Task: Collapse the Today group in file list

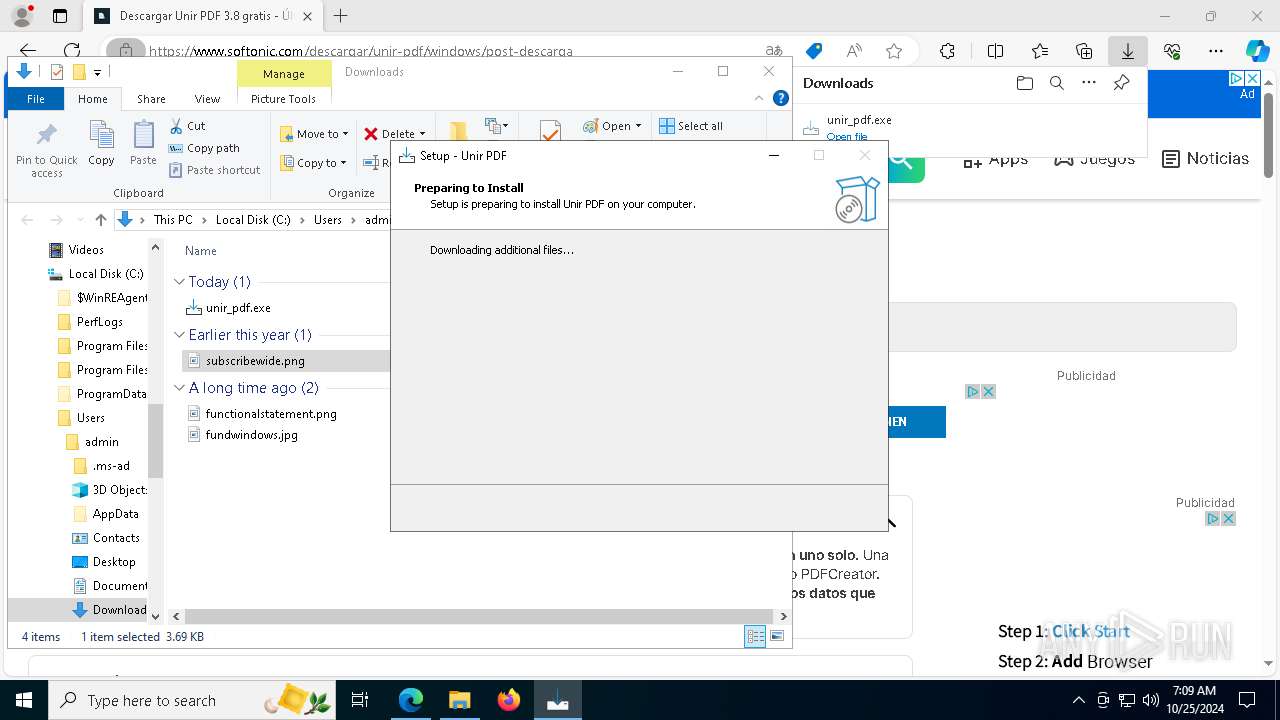Action: 180,282
